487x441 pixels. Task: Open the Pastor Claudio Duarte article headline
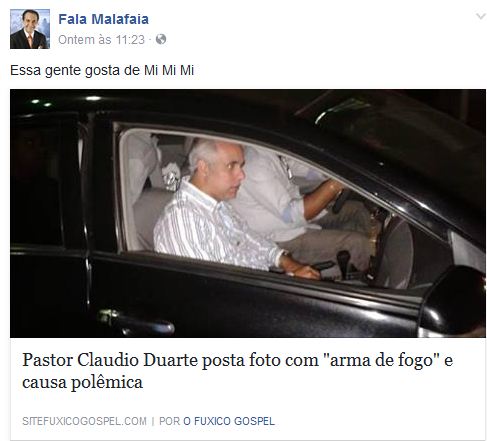(x=237, y=371)
